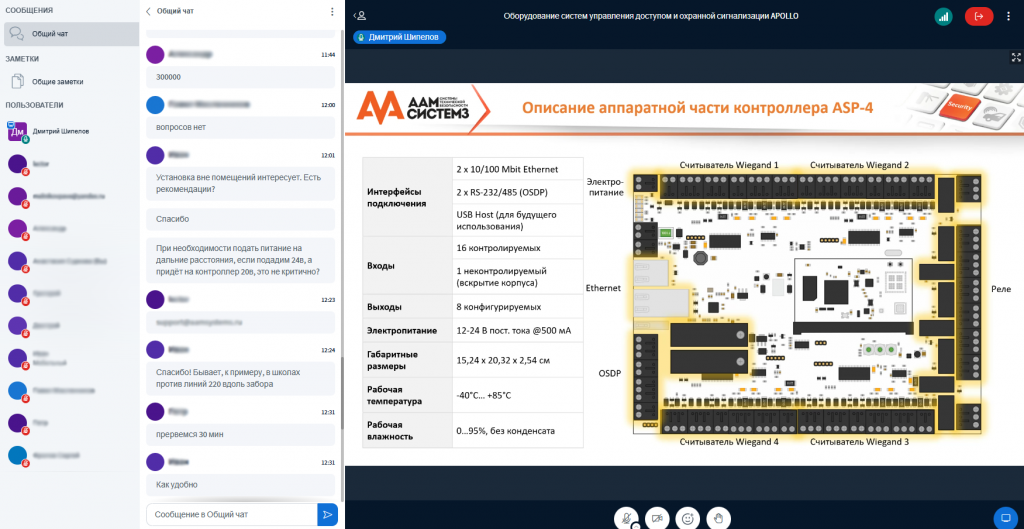Open the connection status signal icon

(x=943, y=16)
